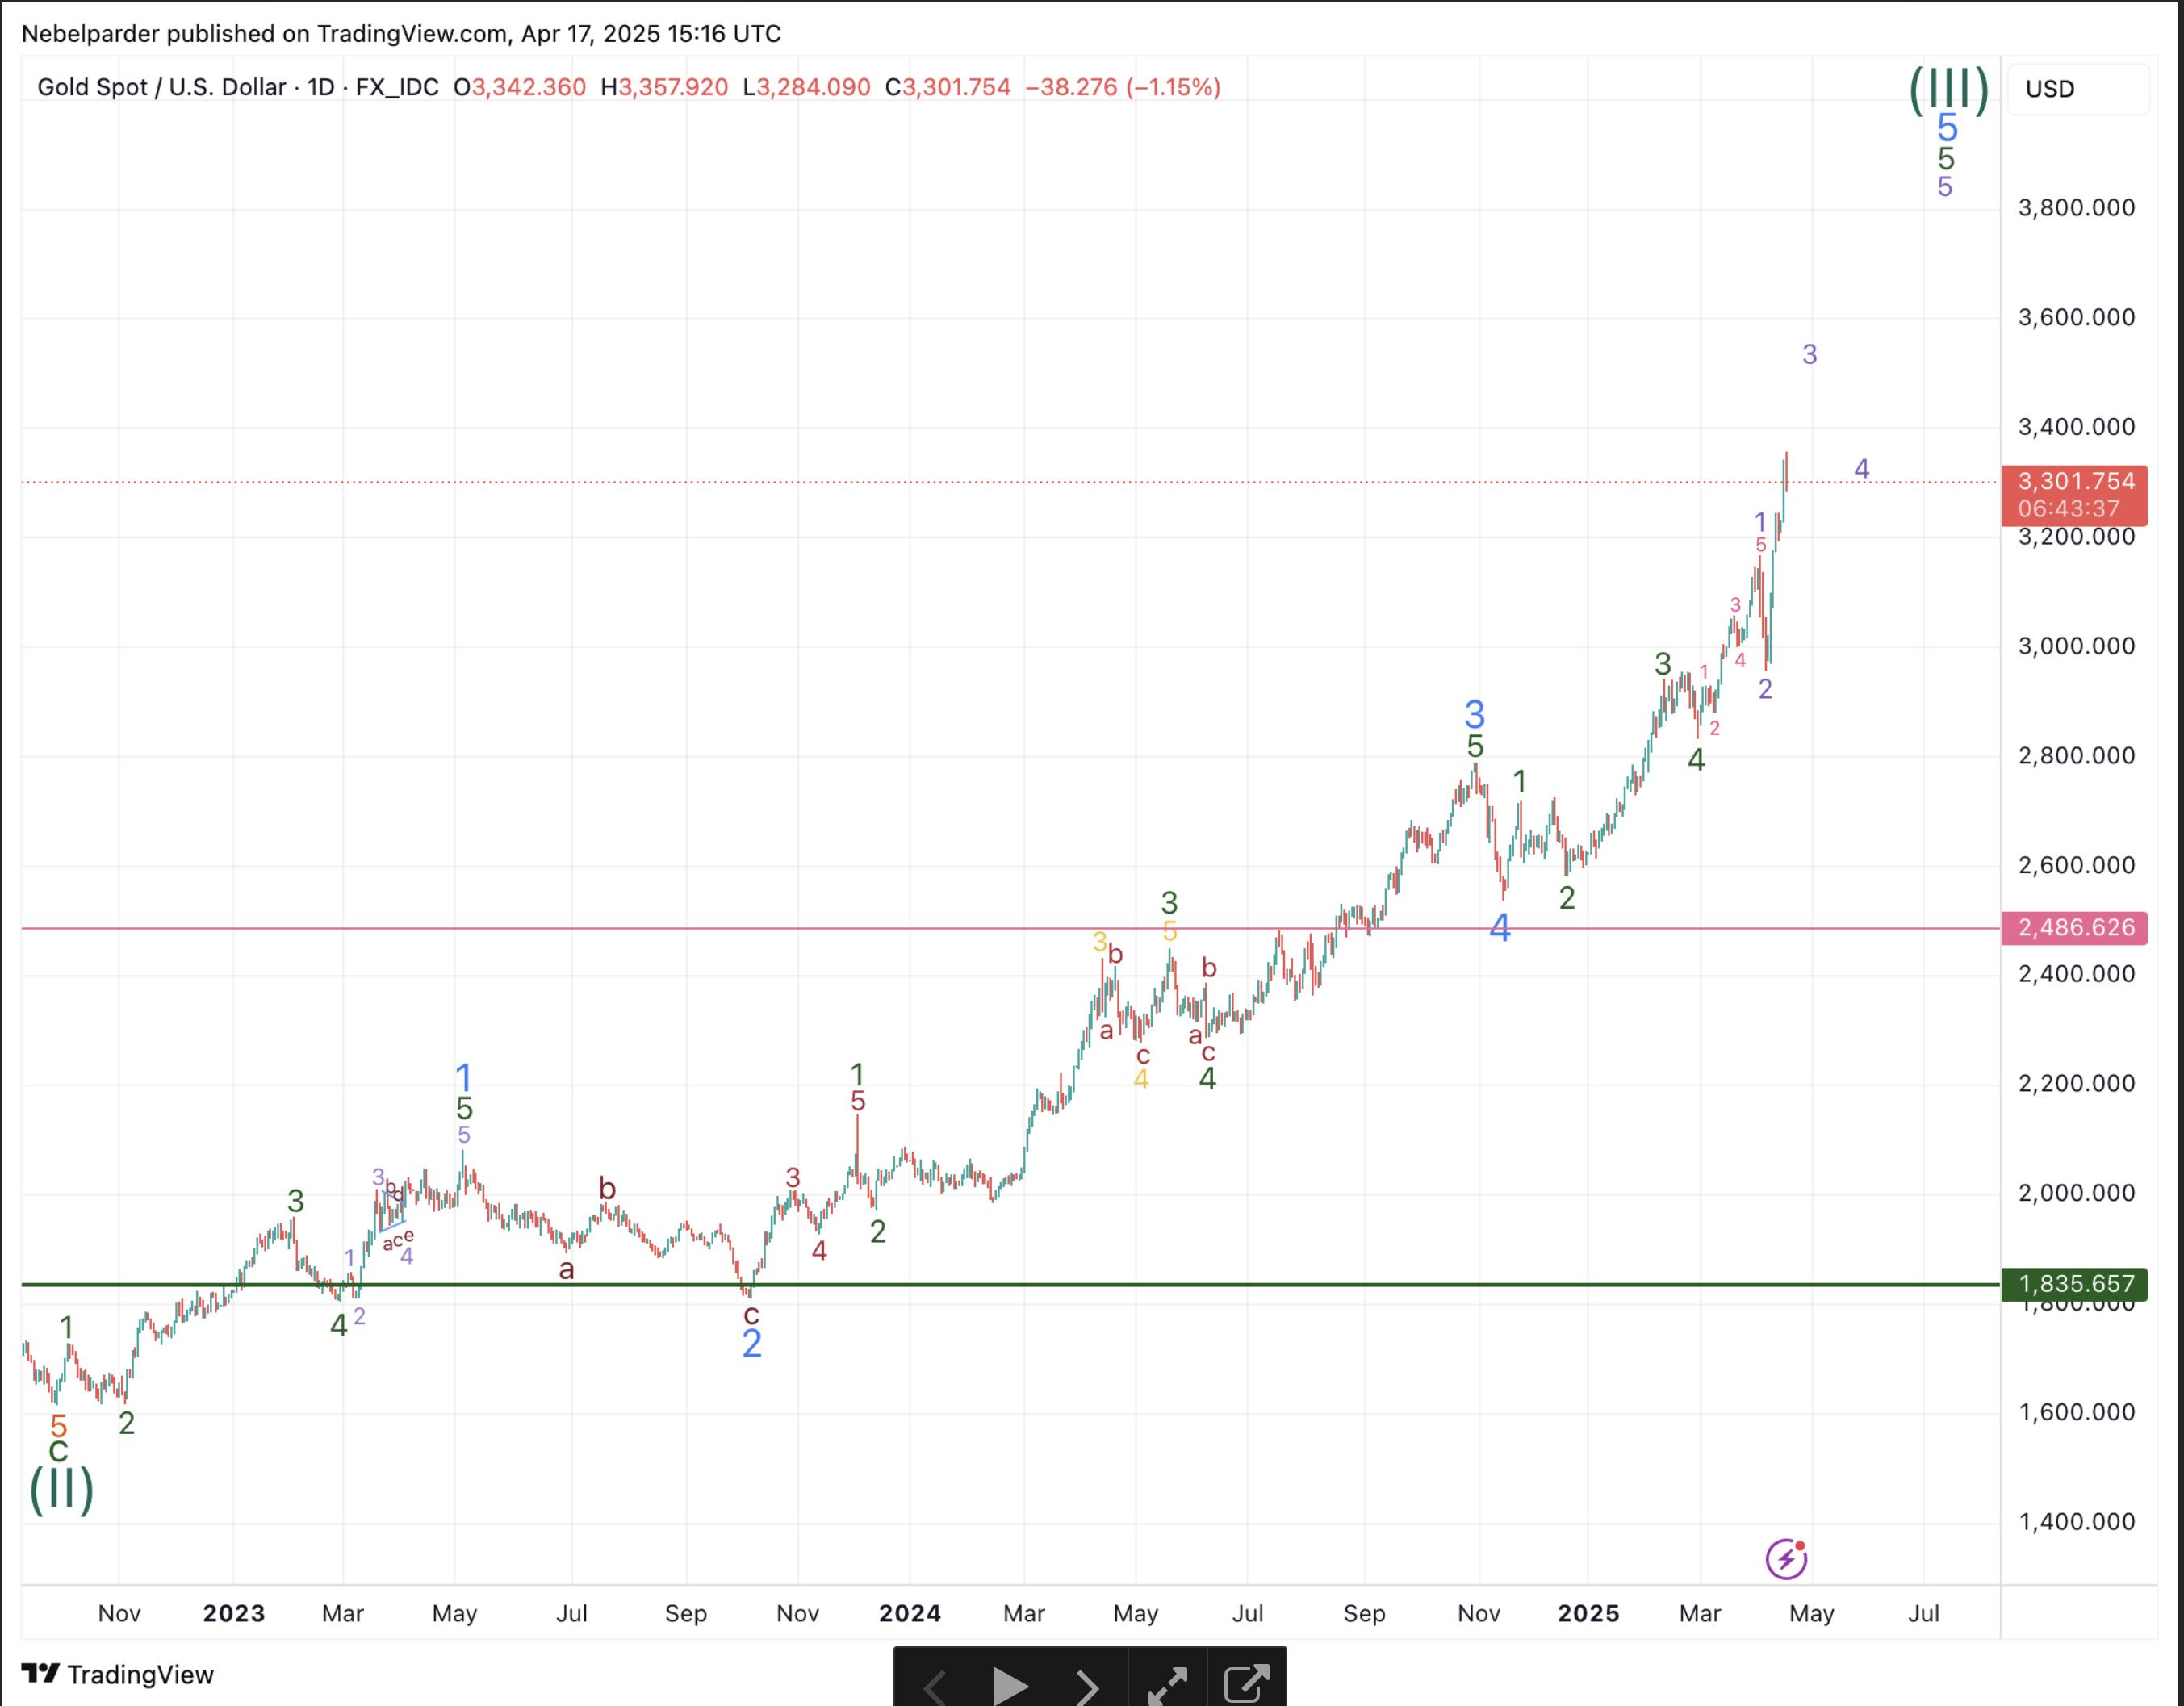Click the purple lightning bolt icon
This screenshot has height=1706, width=2184.
coord(1786,1559)
